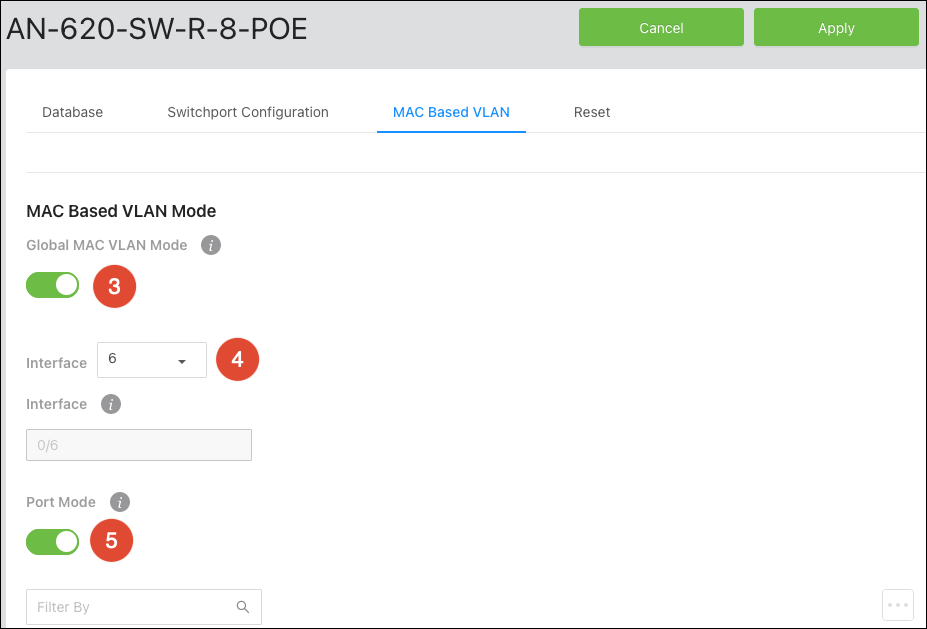Image resolution: width=927 pixels, height=629 pixels.
Task: Switch to Switchport Configuration tab
Action: [248, 112]
